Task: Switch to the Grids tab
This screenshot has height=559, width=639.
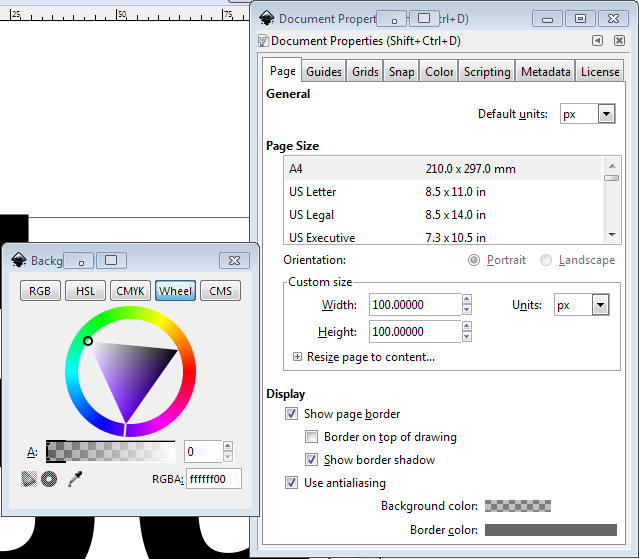Action: [365, 72]
